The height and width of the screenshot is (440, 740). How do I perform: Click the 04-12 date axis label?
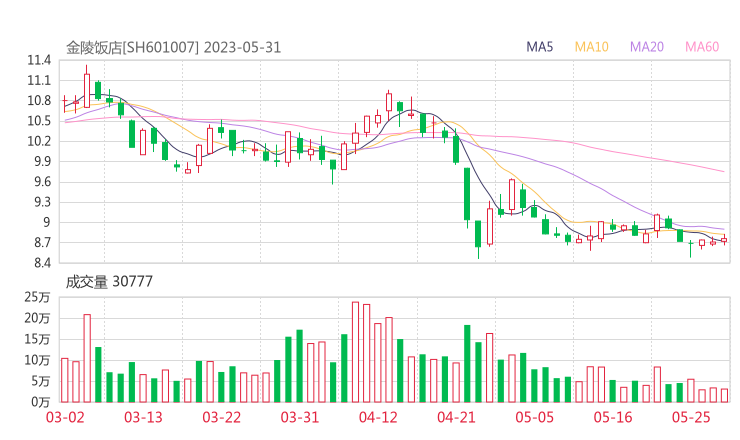tap(378, 417)
